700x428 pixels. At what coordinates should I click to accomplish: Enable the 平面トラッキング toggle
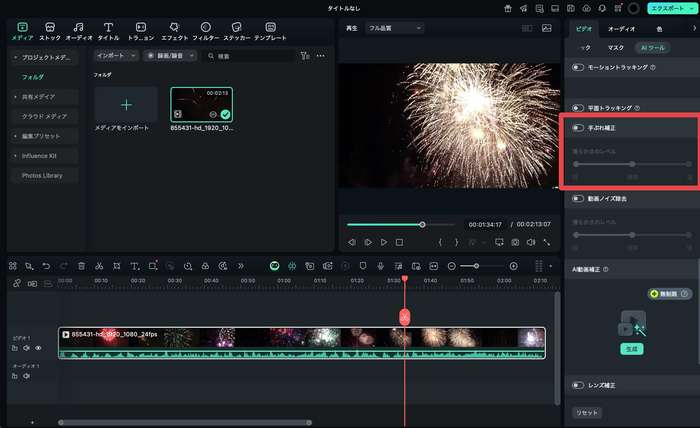(578, 108)
